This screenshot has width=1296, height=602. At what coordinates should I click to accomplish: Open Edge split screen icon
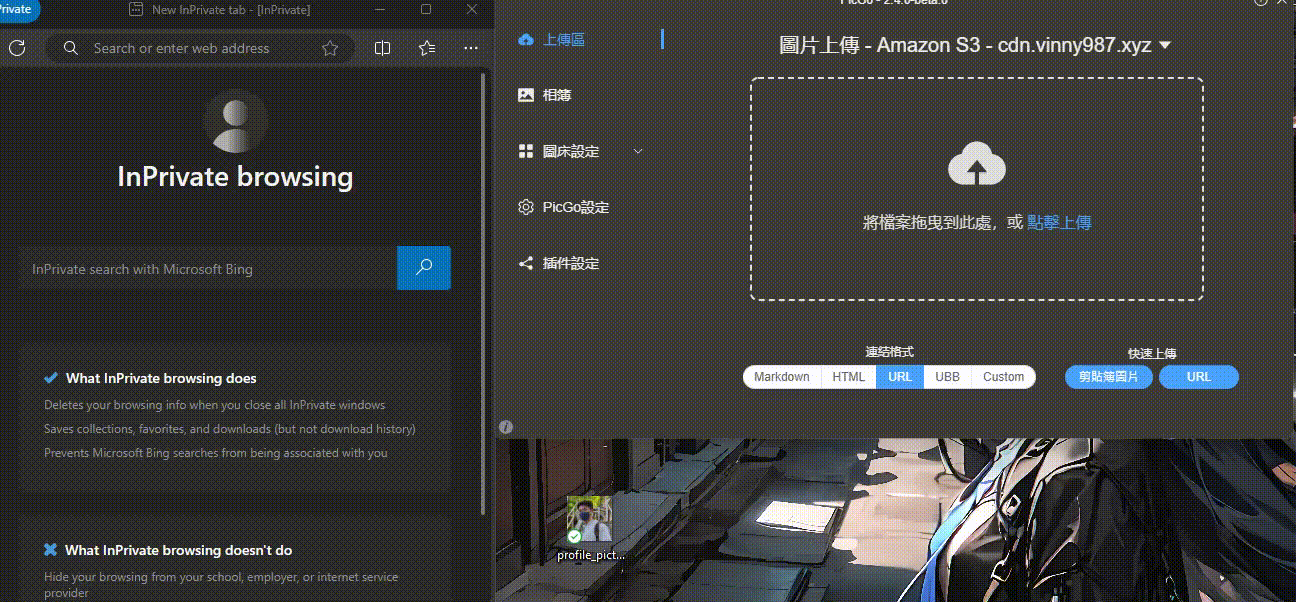pyautogui.click(x=382, y=48)
